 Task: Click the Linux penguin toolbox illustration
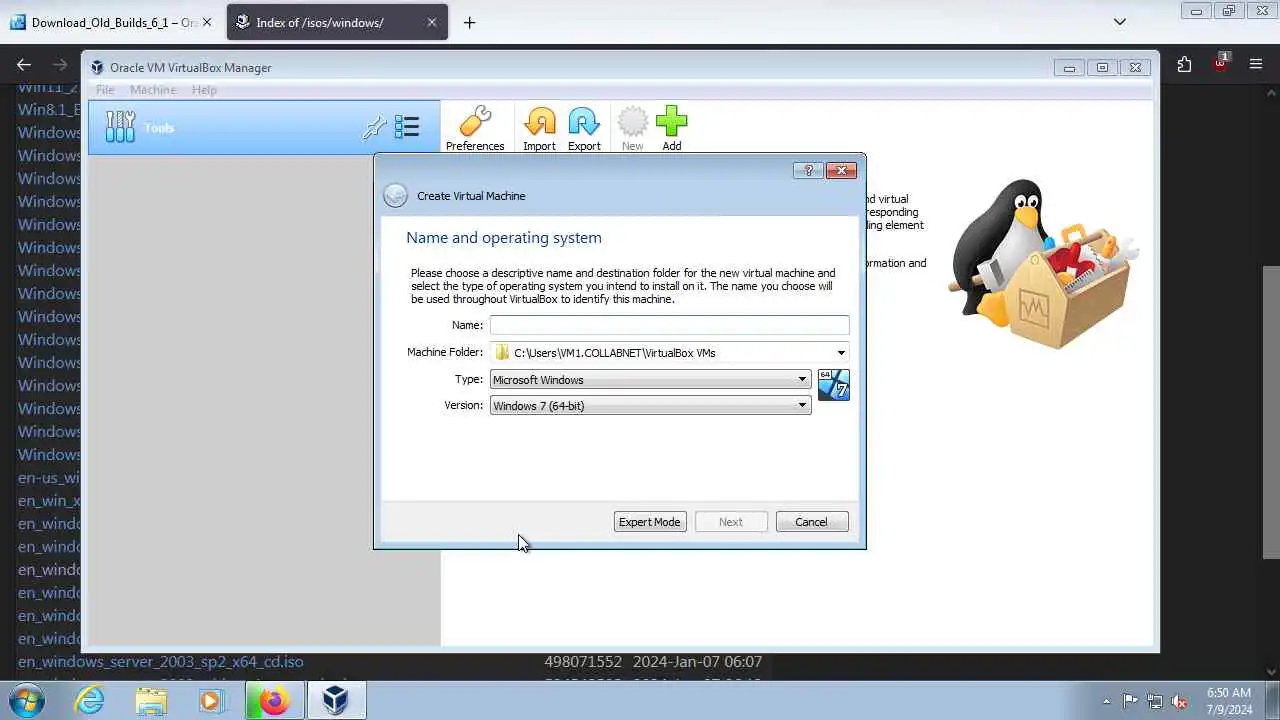coord(1044,264)
